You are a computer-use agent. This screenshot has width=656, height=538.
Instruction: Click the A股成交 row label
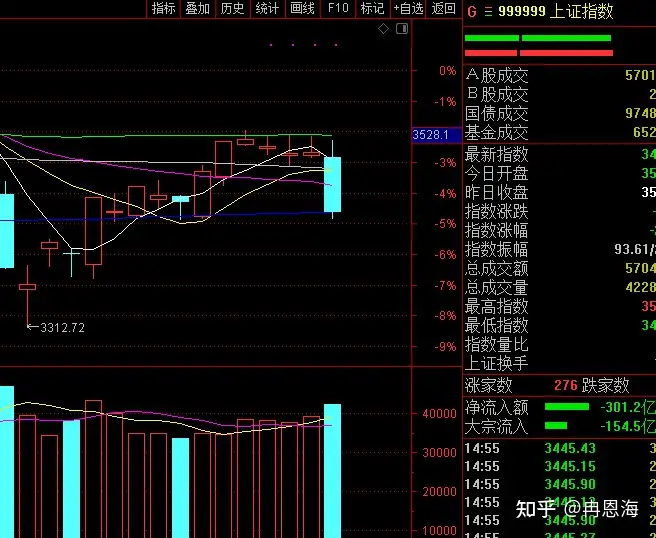497,76
